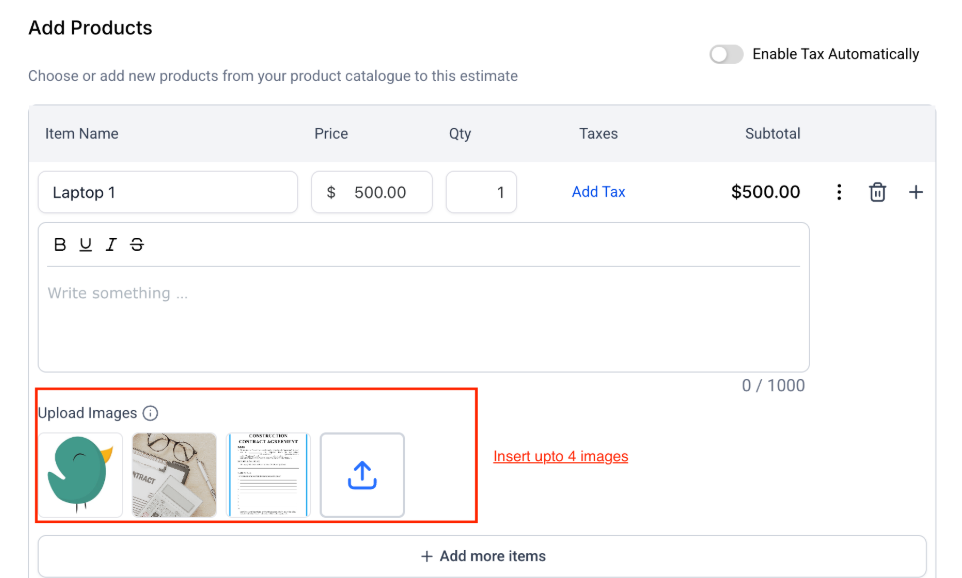This screenshot has height=578, width=962.
Task: Click the Add Tax link
Action: [598, 192]
